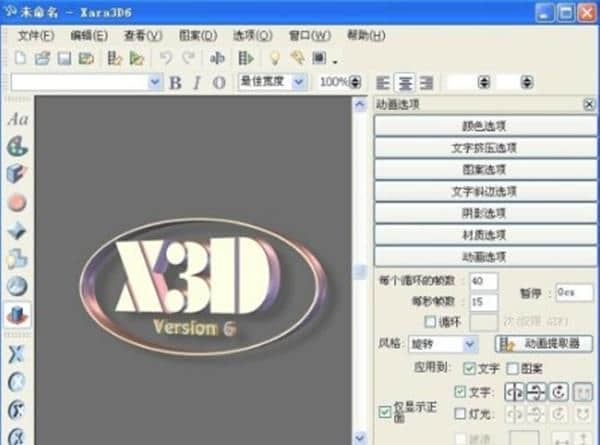This screenshot has height=445, width=600.
Task: Select the blue cube animation tool icon
Action: [18, 315]
